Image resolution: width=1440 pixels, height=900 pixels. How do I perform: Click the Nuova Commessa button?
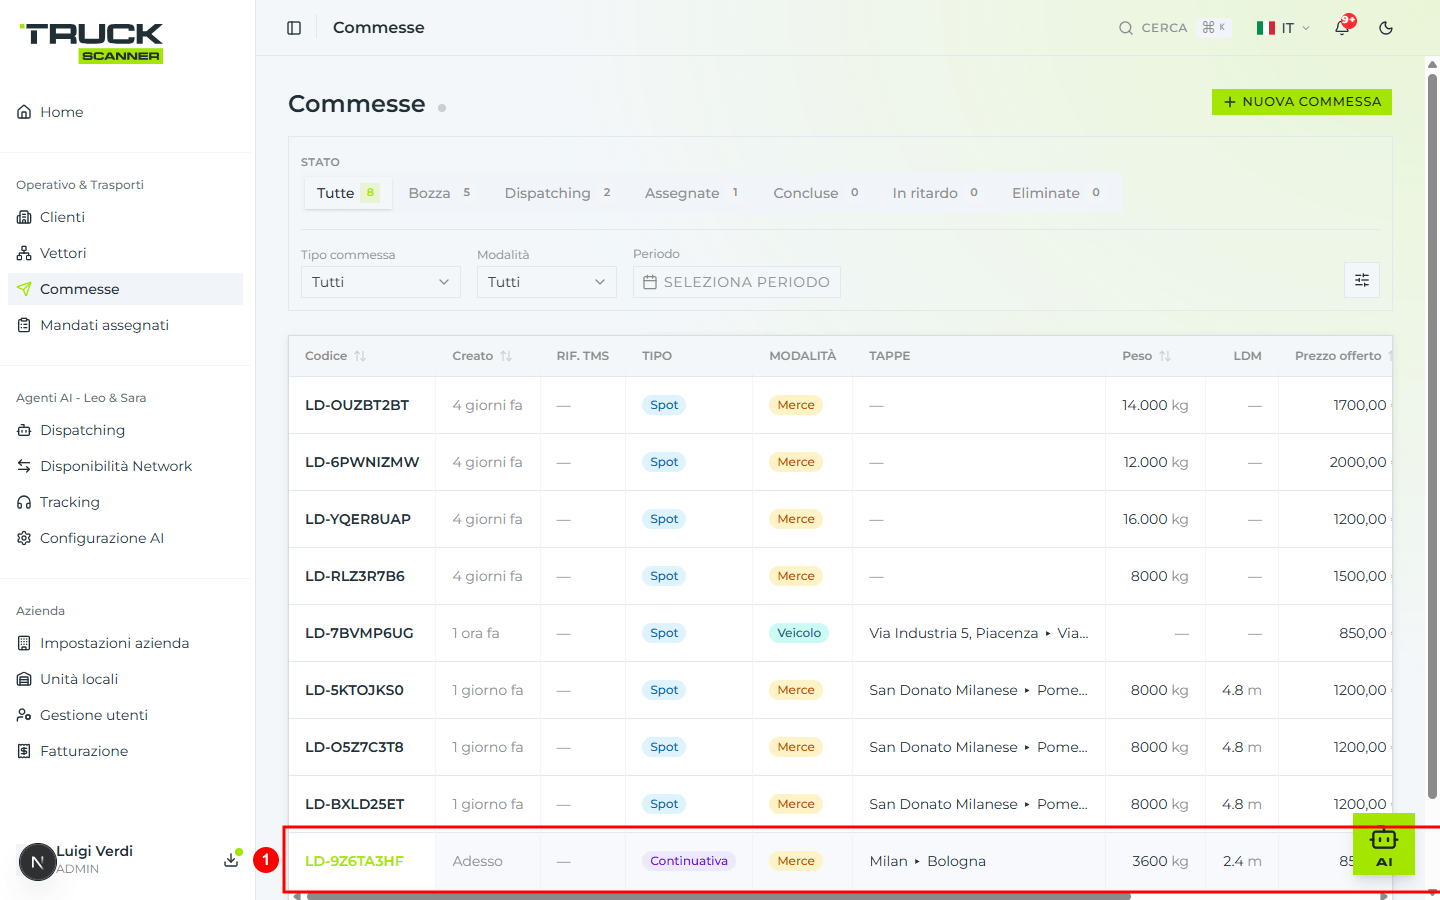(1301, 102)
